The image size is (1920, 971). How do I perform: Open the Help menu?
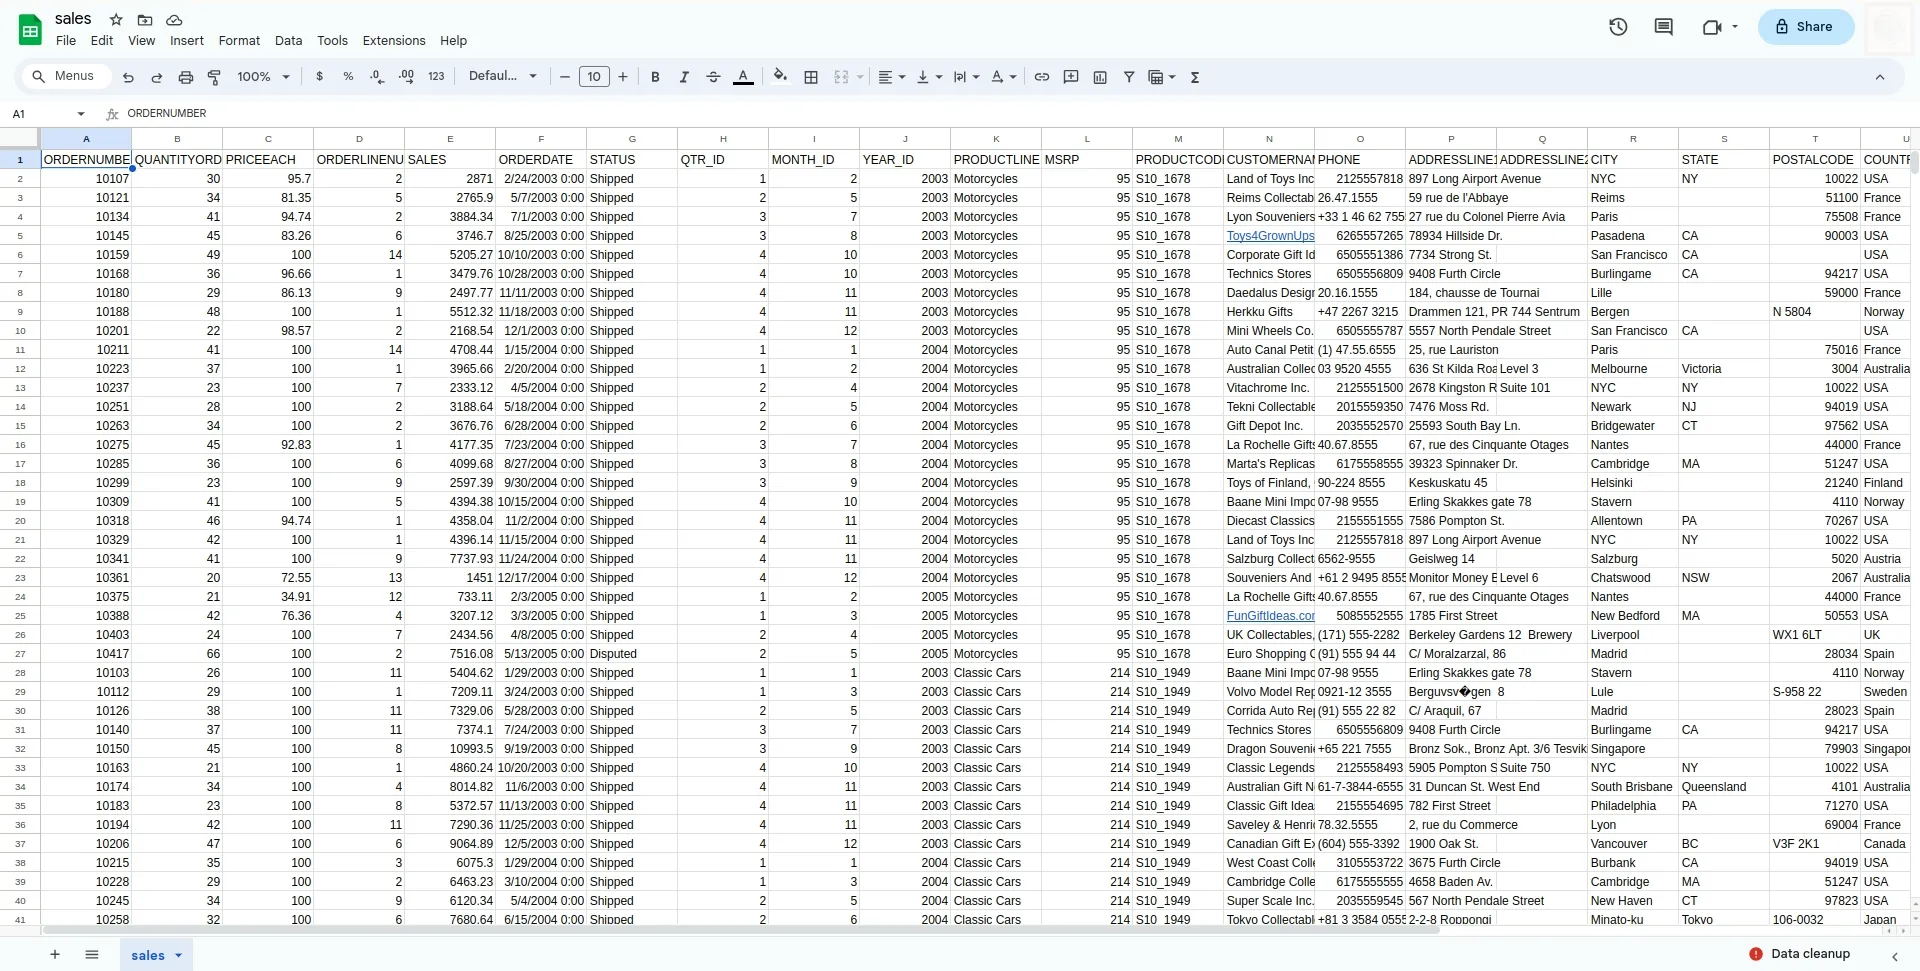[454, 41]
